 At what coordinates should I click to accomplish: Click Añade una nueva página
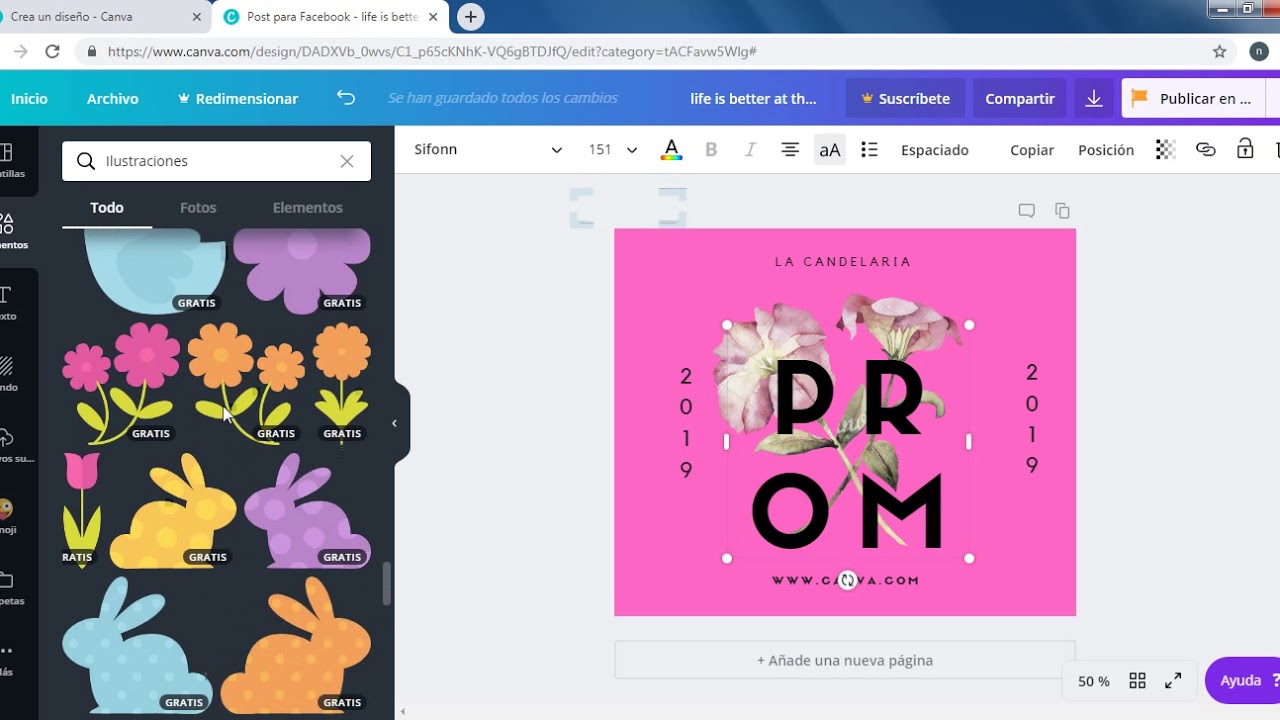click(x=845, y=660)
